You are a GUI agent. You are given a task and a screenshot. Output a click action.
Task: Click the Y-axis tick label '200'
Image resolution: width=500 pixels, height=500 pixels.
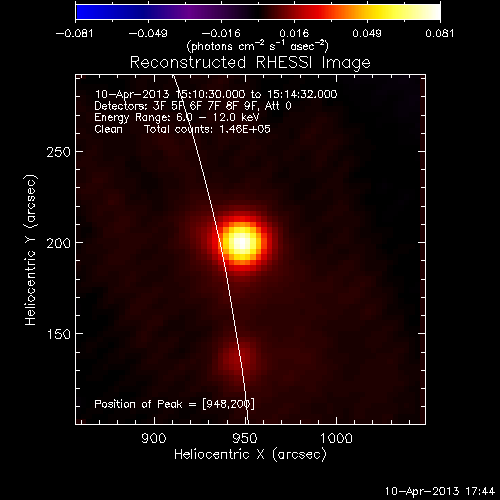pos(59,243)
